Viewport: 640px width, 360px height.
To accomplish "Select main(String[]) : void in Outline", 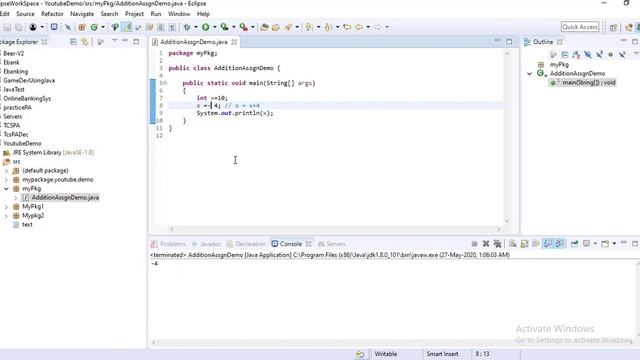I will point(583,82).
